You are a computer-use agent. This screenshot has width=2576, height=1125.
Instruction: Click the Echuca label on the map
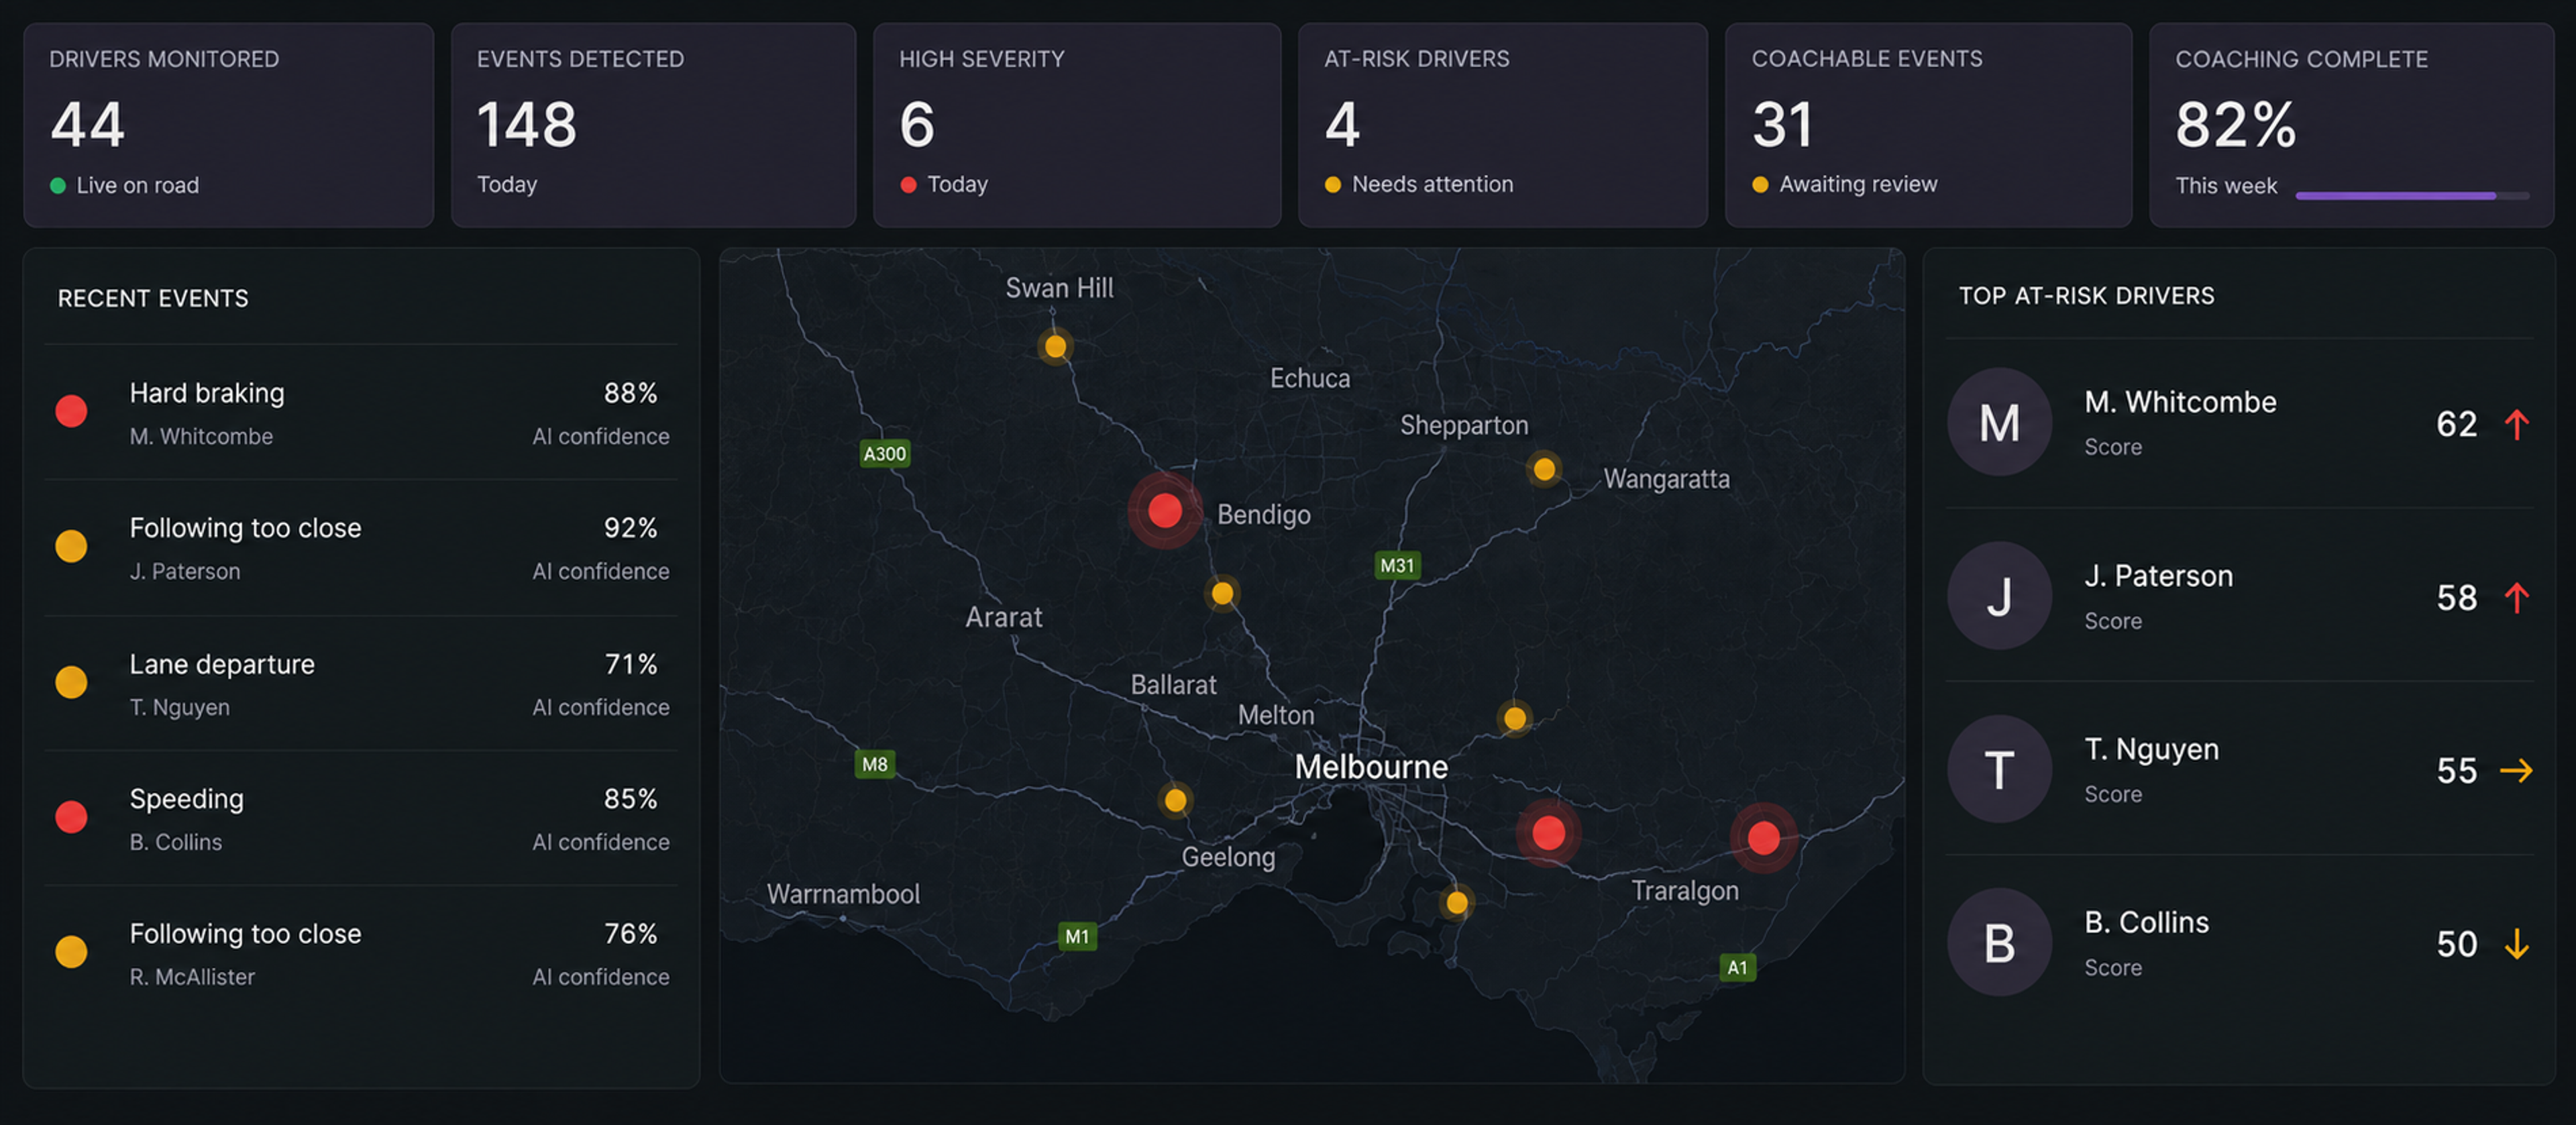[1310, 378]
